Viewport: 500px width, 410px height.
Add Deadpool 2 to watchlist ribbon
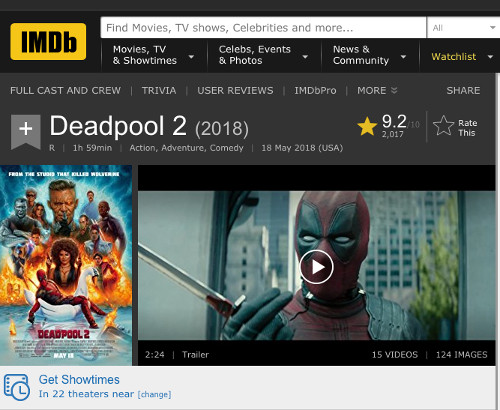26,131
